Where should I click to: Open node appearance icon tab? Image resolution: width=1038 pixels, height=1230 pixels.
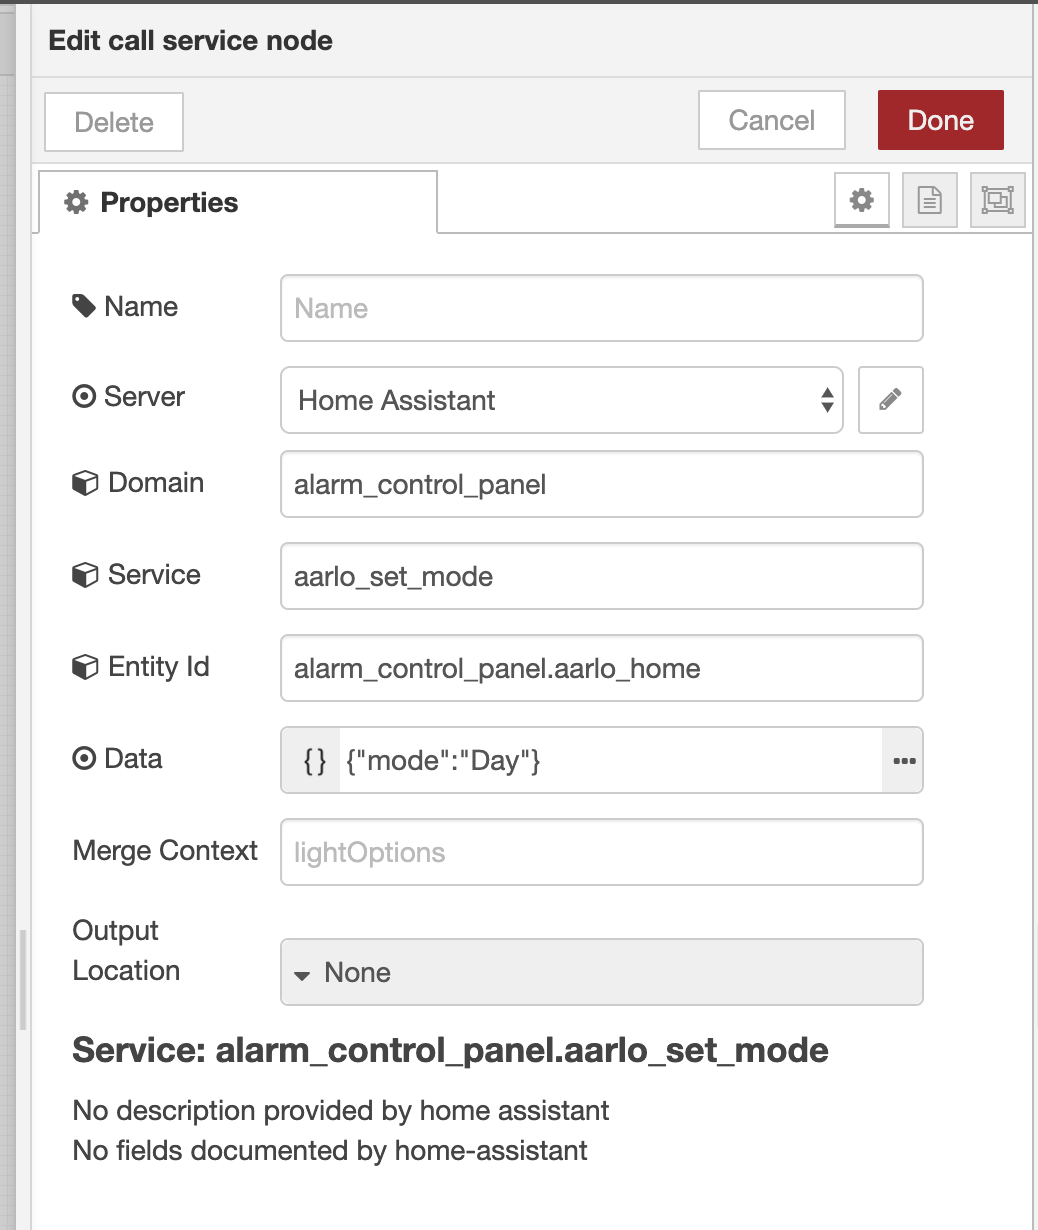[998, 200]
